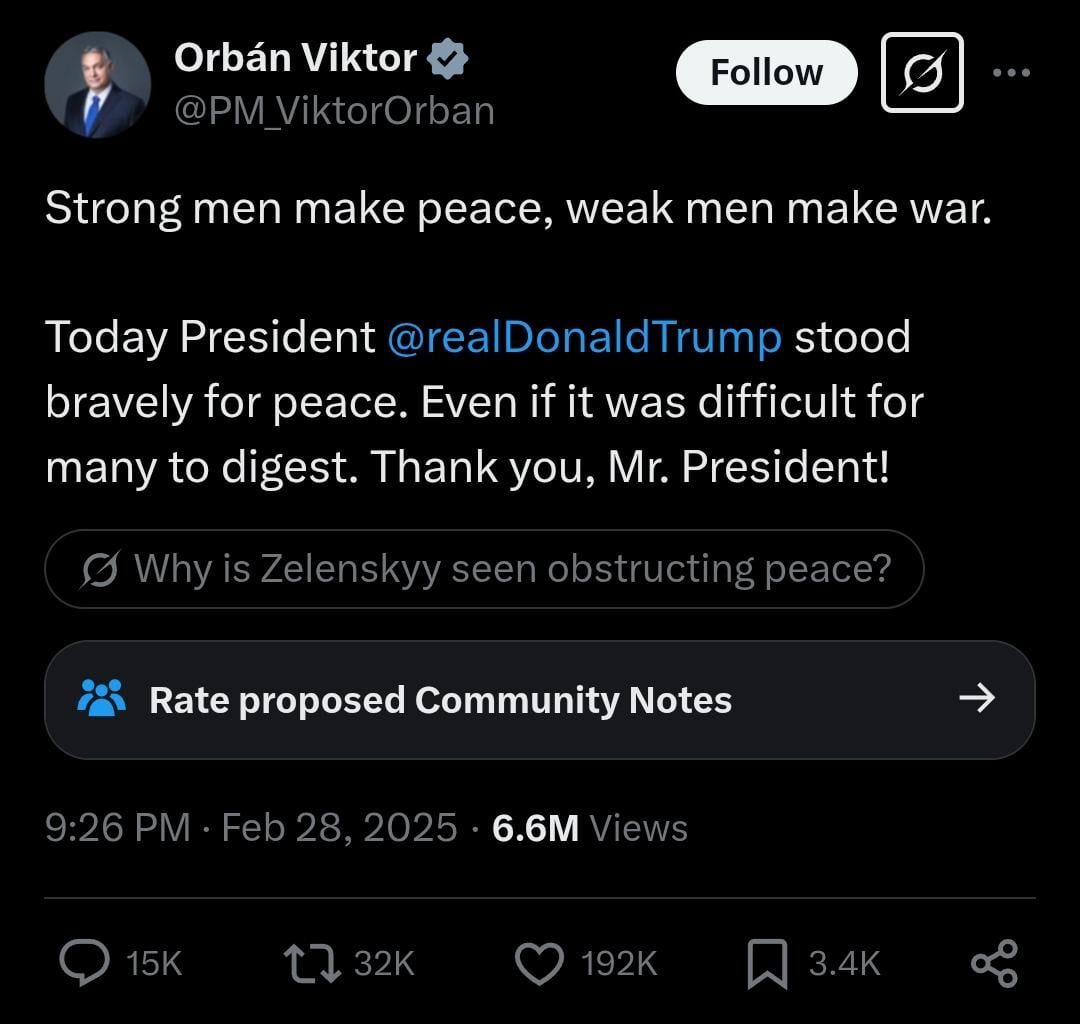Image resolution: width=1080 pixels, height=1024 pixels.
Task: Click the Grok icon in the suggested question
Action: pos(101,570)
